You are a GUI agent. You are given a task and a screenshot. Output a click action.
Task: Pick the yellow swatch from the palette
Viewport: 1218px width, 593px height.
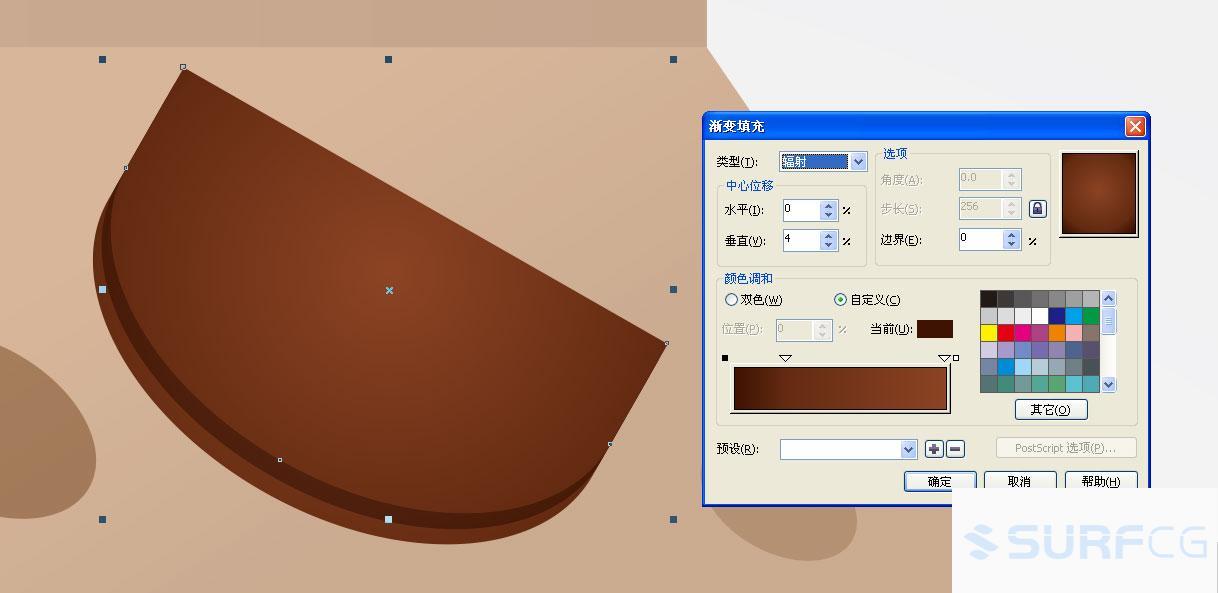(x=988, y=333)
